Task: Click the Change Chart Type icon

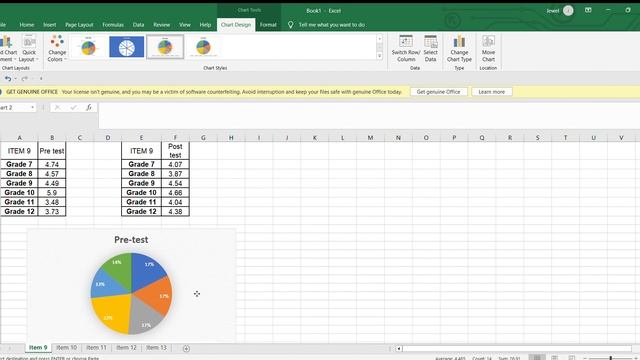Action: [459, 49]
